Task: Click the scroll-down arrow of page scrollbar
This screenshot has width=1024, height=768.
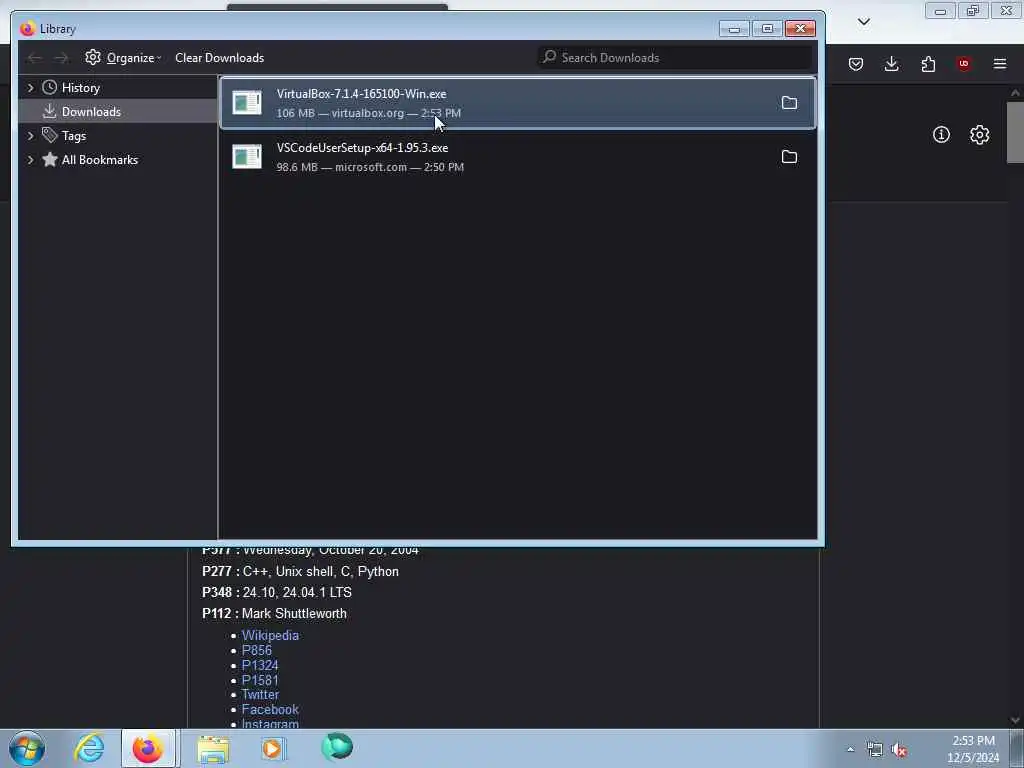Action: coord(1015,720)
